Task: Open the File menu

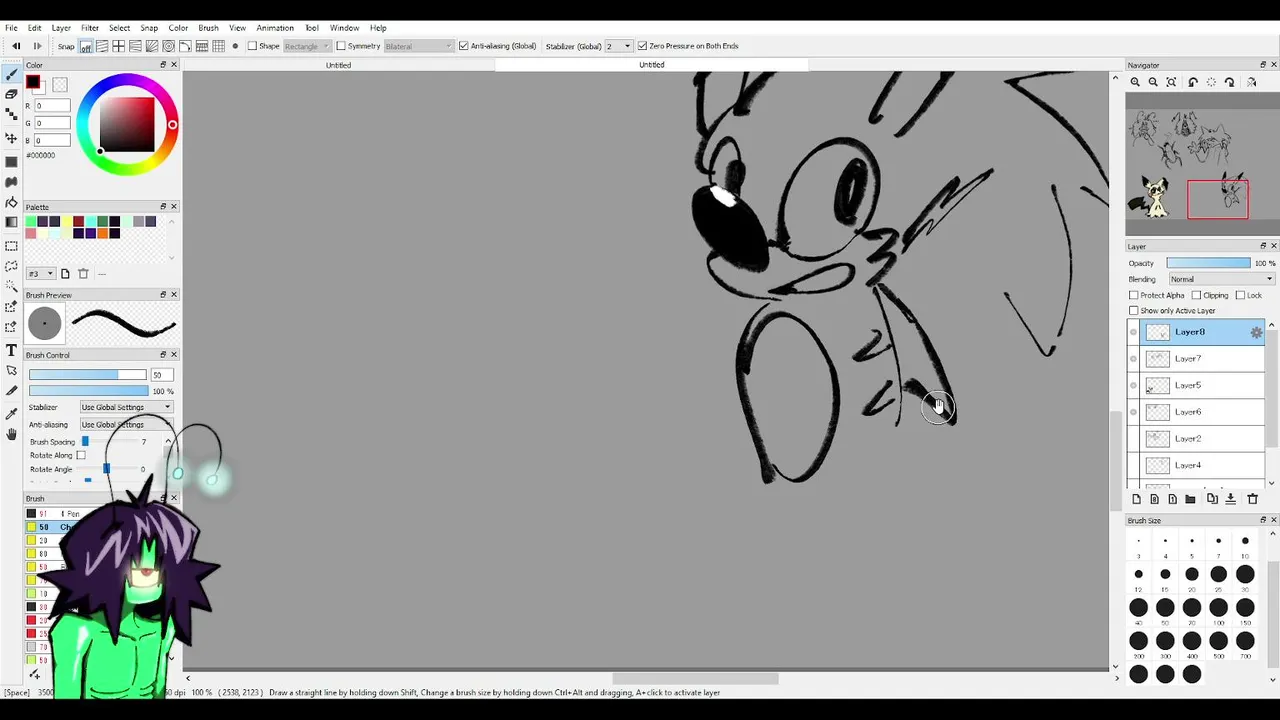Action: tap(11, 28)
